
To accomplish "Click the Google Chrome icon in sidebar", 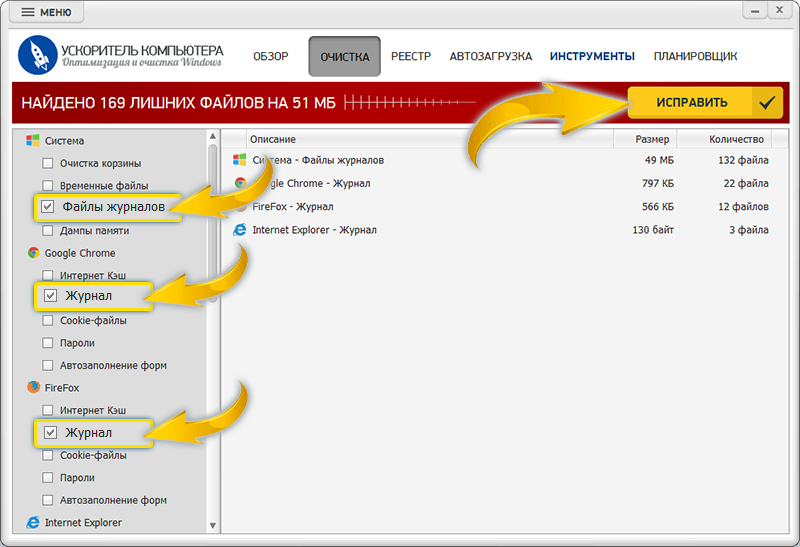I will tap(33, 253).
